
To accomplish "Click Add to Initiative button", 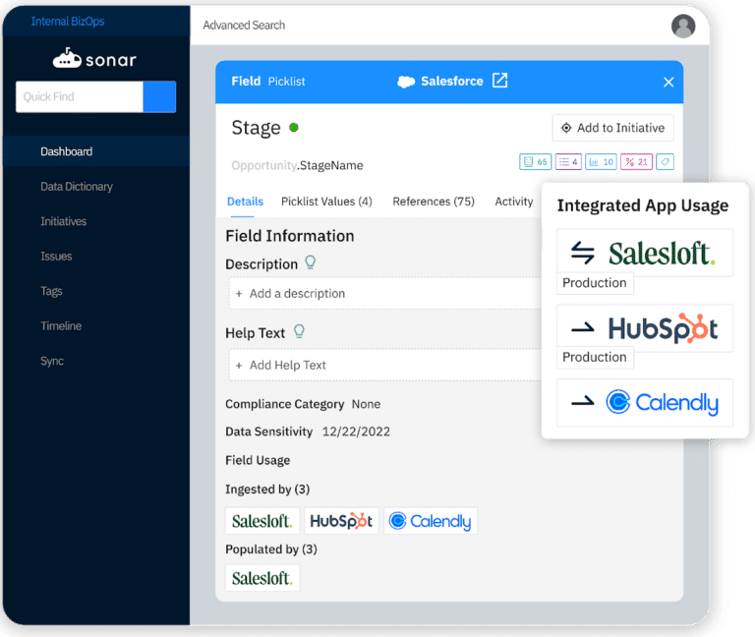I will pos(613,128).
